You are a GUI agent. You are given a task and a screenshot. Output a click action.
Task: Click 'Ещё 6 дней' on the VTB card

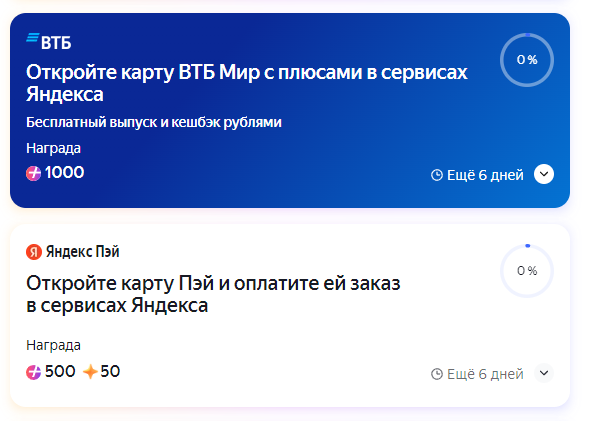(x=485, y=175)
